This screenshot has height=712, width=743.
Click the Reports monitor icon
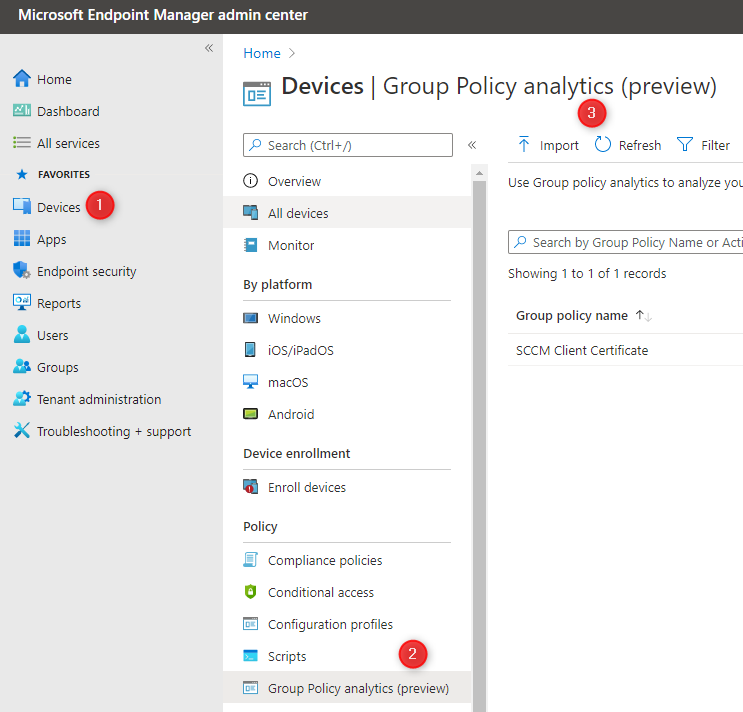[22, 302]
